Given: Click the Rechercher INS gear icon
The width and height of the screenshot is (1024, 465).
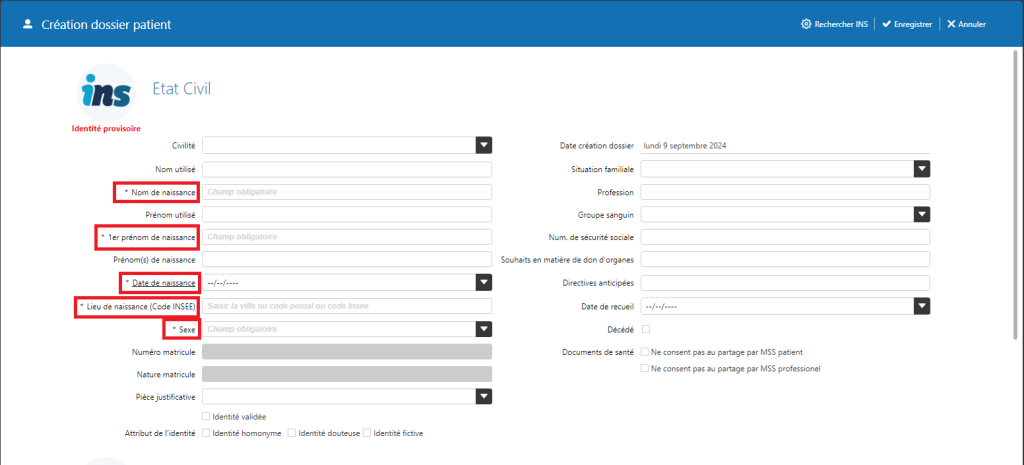Looking at the screenshot, I should coord(806,24).
